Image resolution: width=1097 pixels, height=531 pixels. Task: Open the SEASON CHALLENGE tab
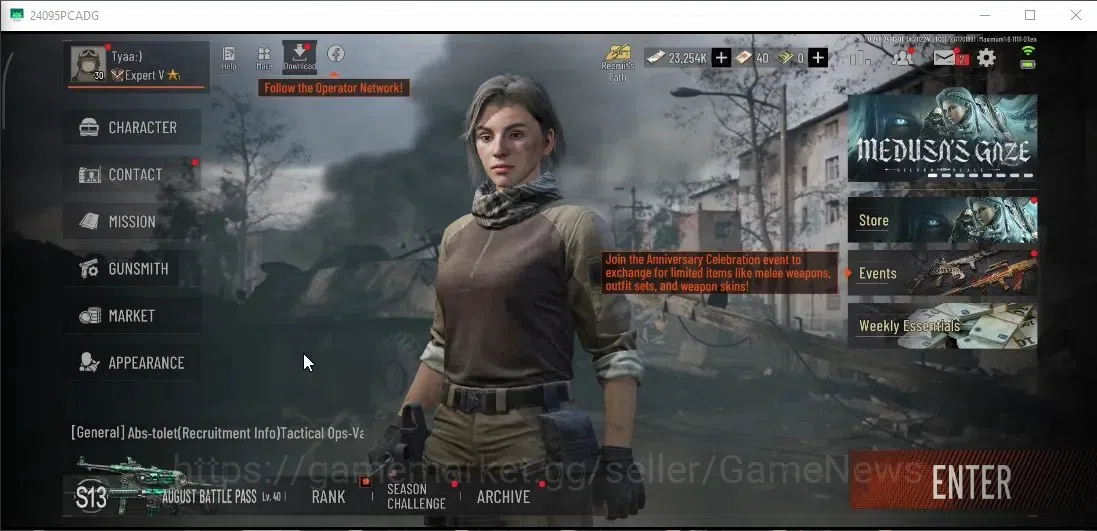click(416, 496)
